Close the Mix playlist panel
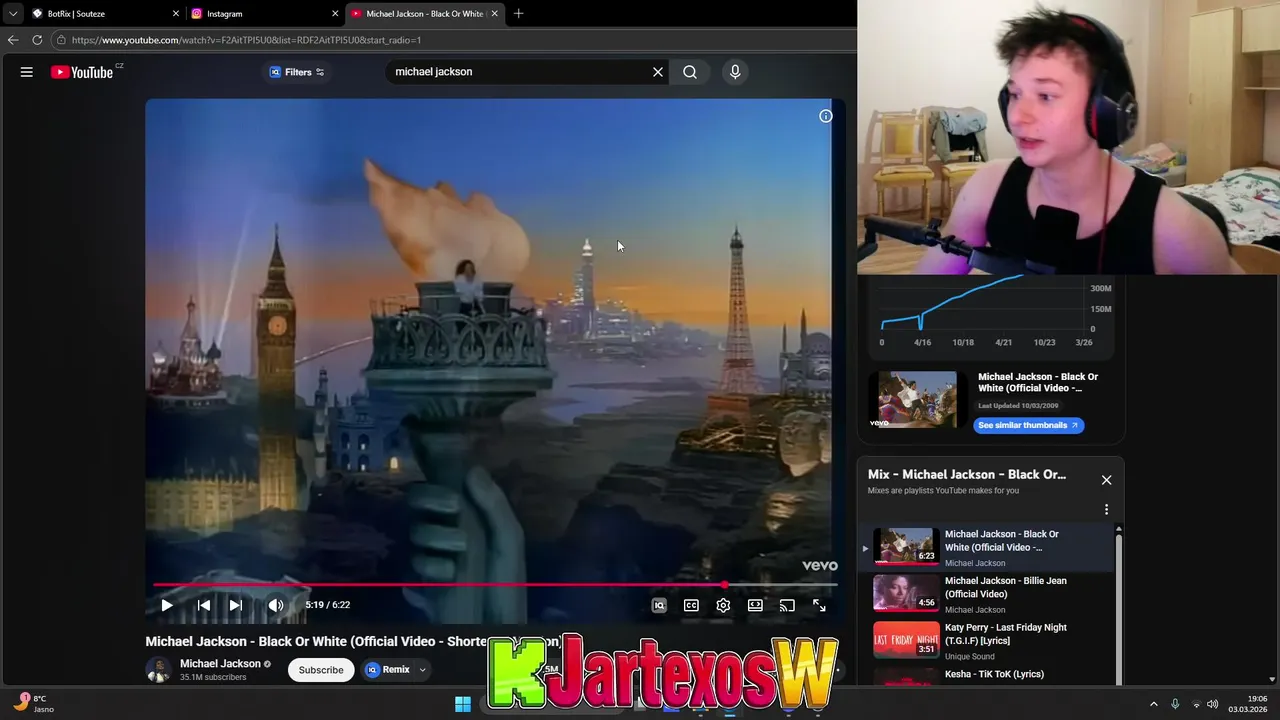The image size is (1280, 720). tap(1106, 480)
